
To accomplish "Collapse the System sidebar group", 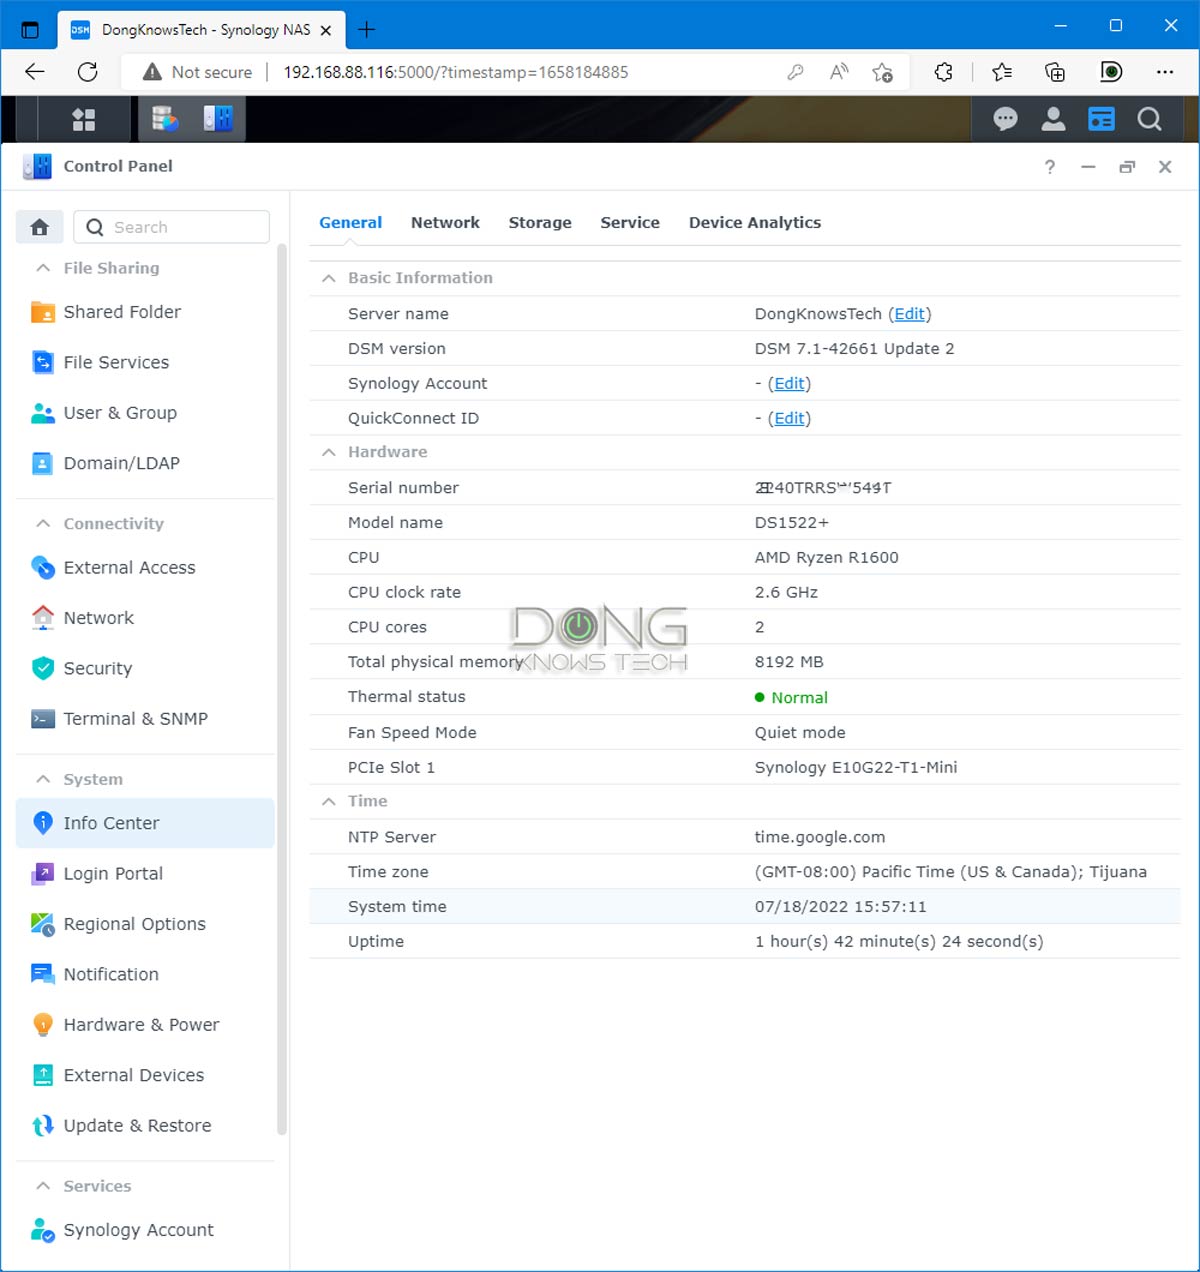I will click(x=43, y=779).
